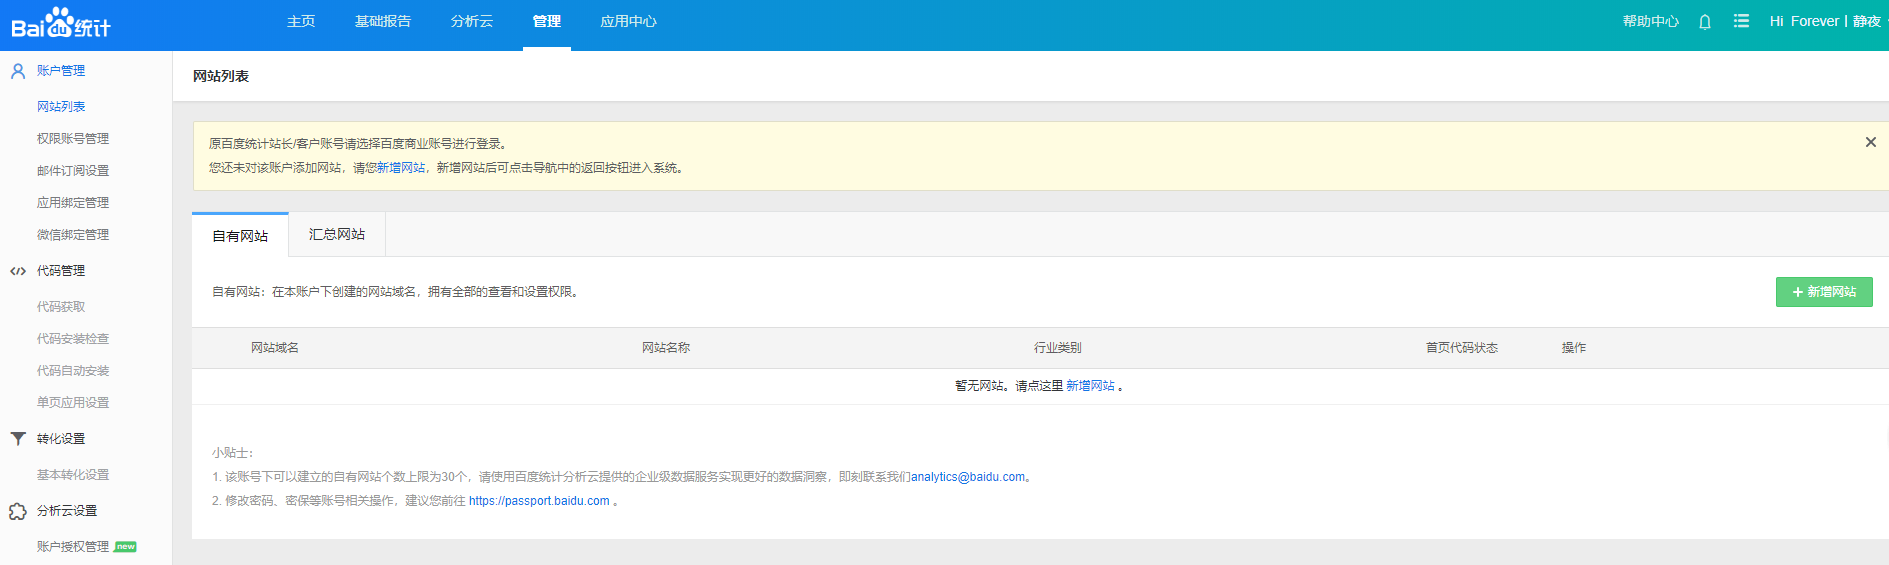The height and width of the screenshot is (565, 1889).
Task: Click the 账户管理 user icon
Action: [18, 71]
